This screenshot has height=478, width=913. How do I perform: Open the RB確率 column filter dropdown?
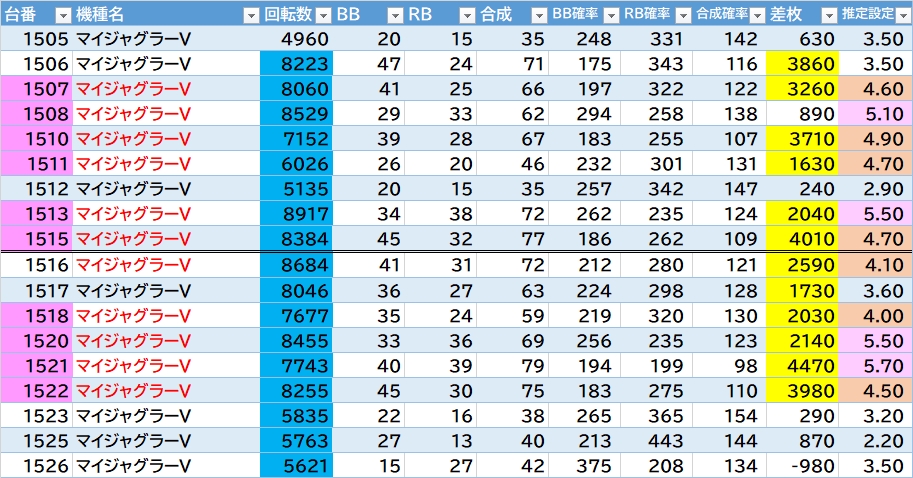click(684, 15)
